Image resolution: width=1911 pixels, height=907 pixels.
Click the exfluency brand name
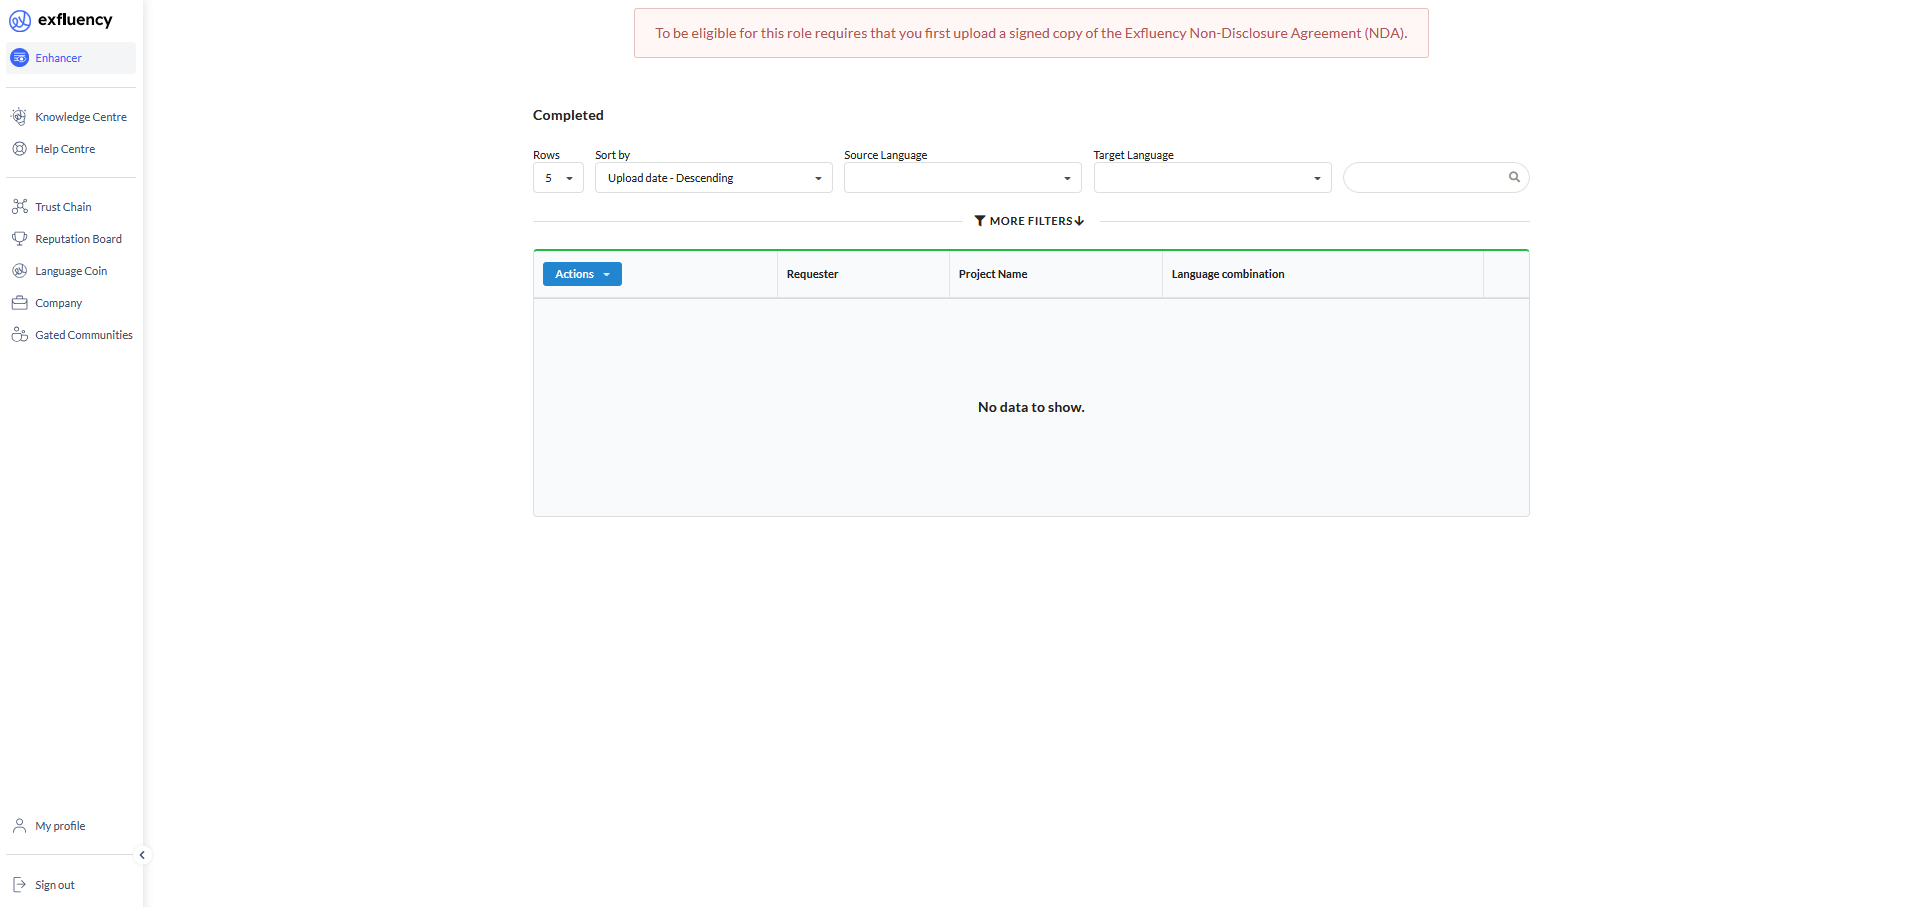tap(75, 20)
